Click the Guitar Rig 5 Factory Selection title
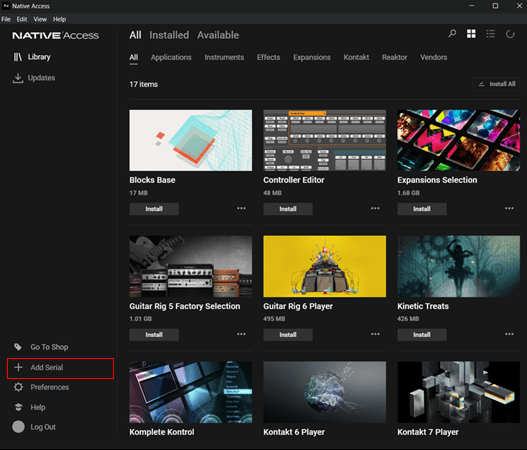This screenshot has height=450, width=527. (185, 306)
